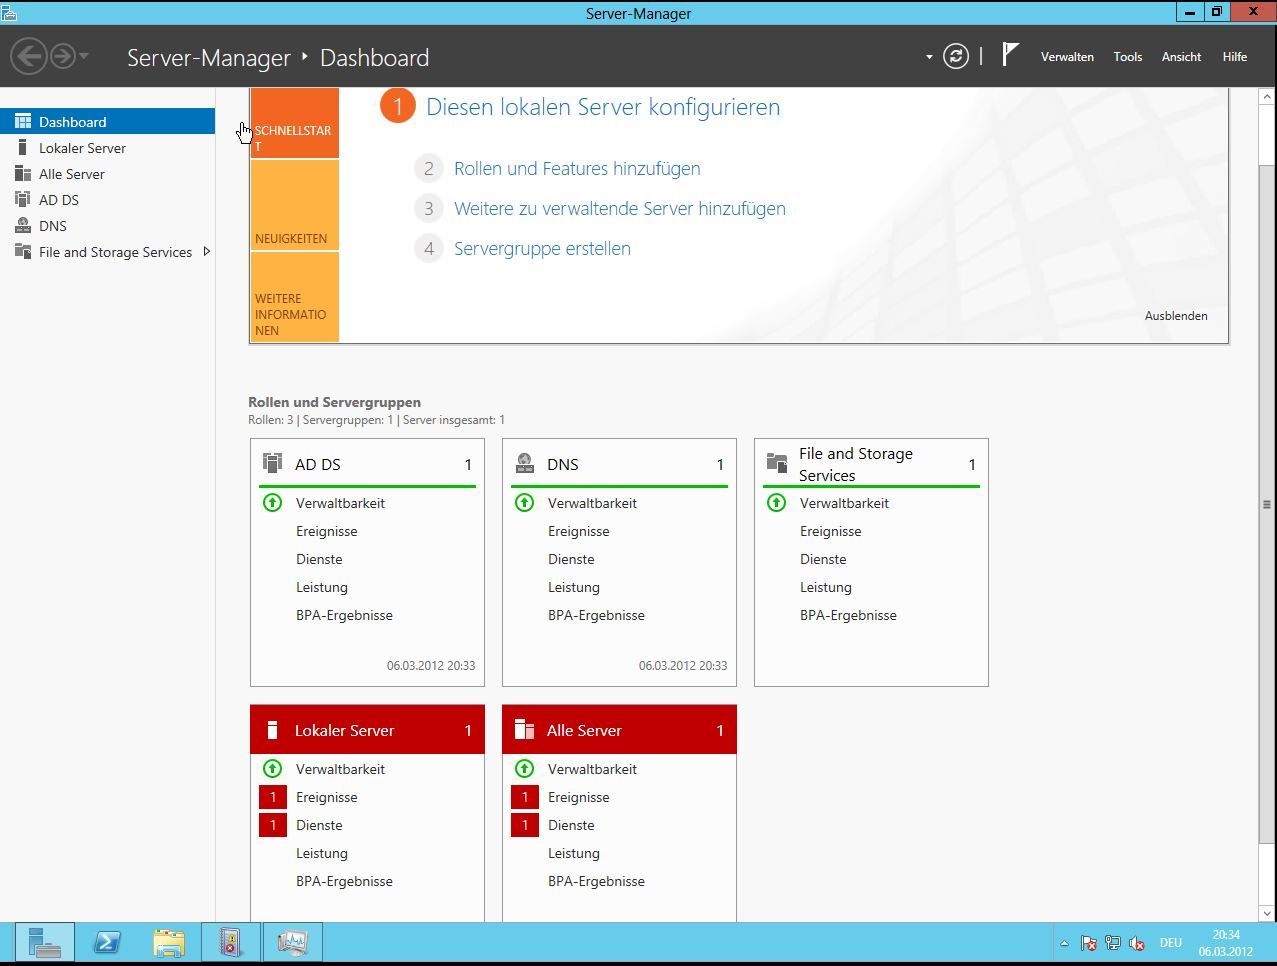Click Lokaler Server tile icon

272,730
